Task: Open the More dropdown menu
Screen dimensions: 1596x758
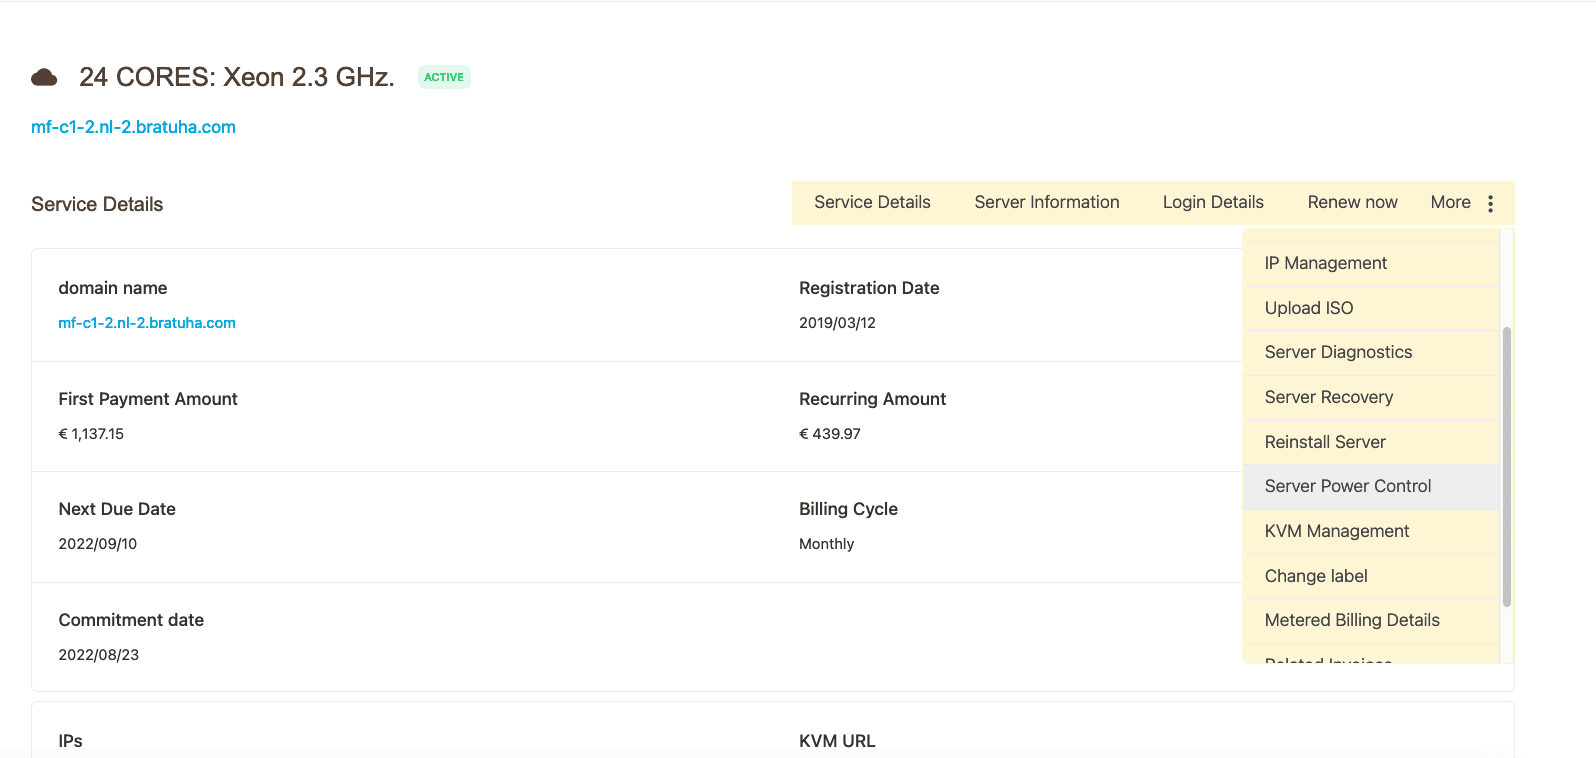Action: pos(1450,203)
